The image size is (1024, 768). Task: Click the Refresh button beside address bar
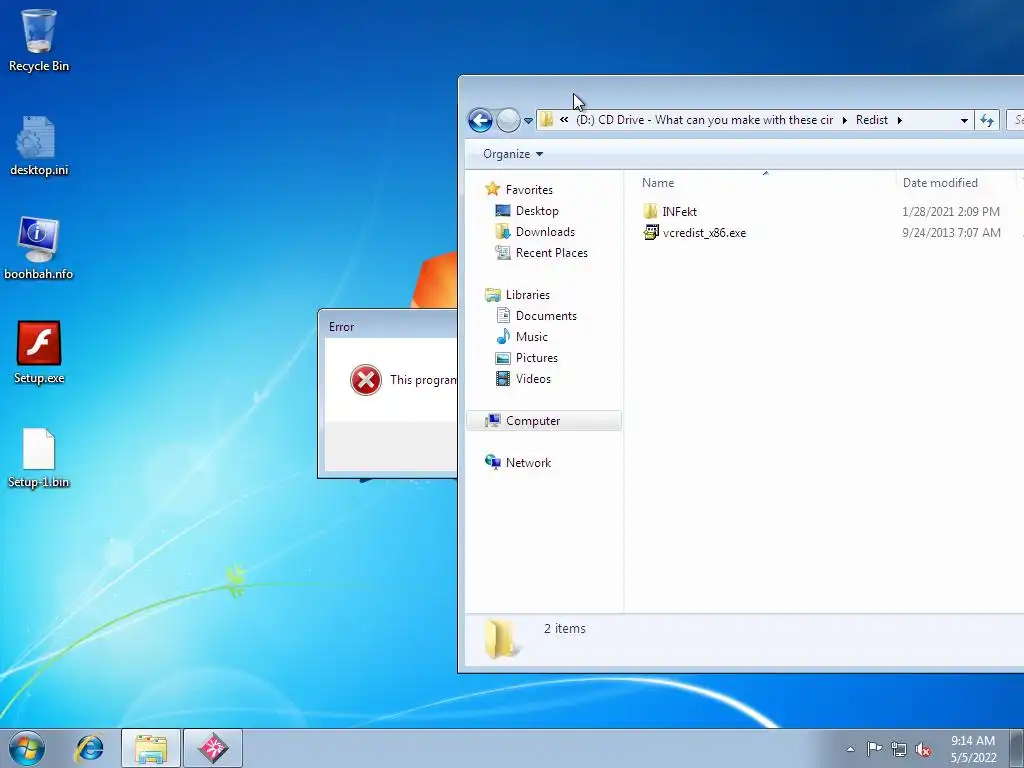(987, 120)
